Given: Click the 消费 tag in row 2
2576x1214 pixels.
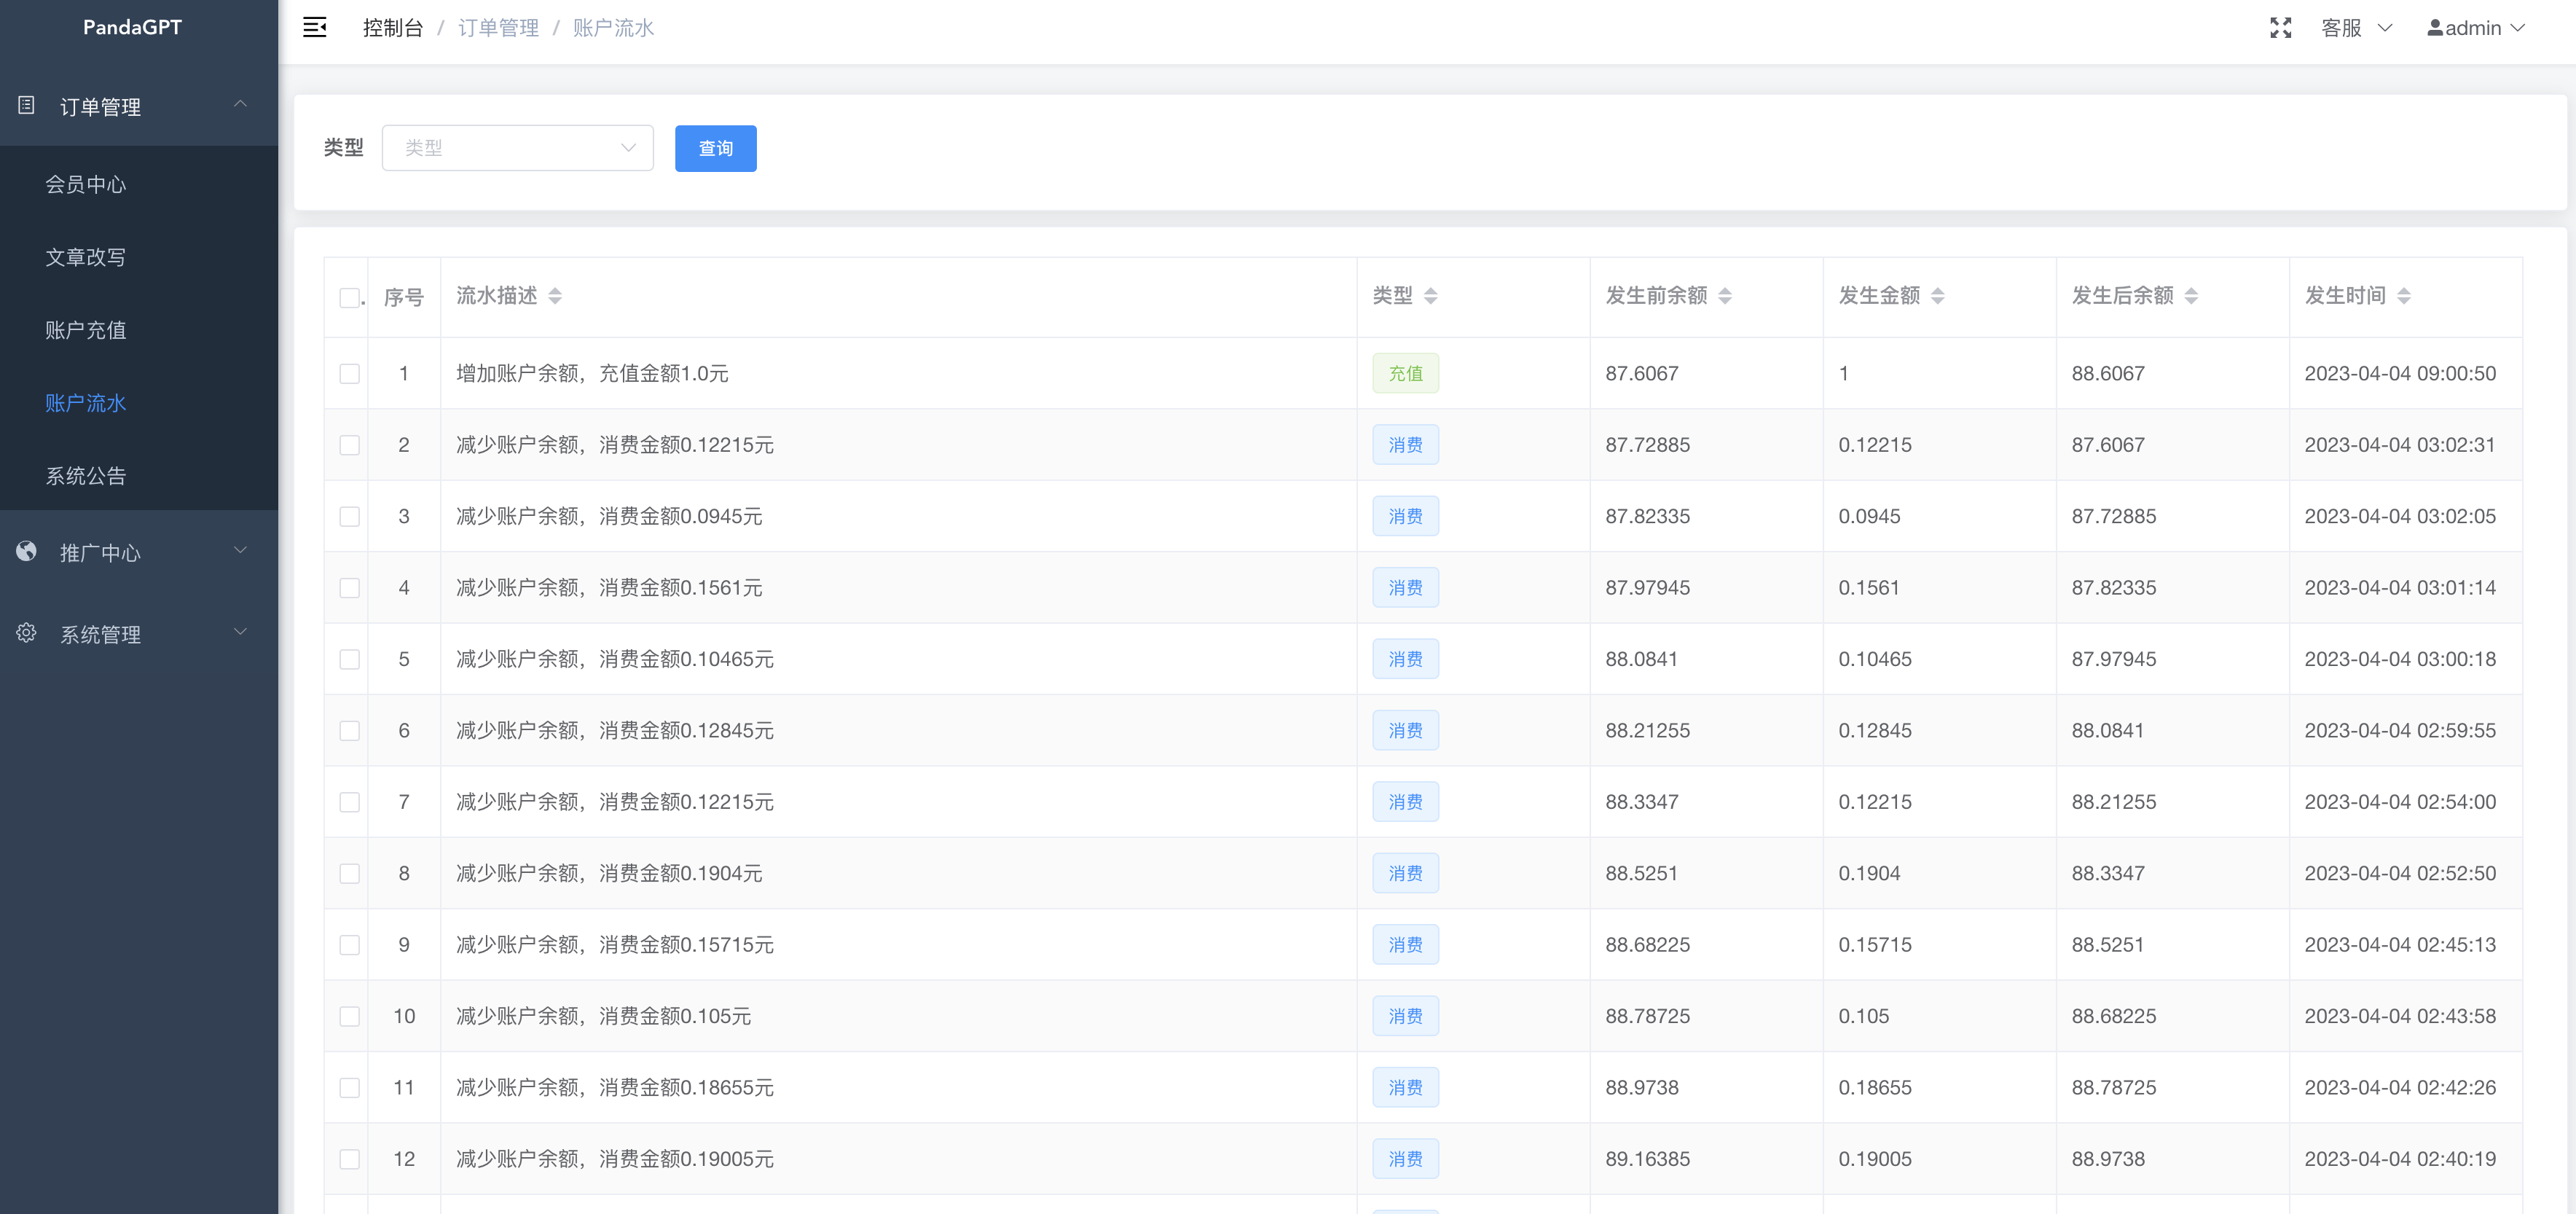Looking at the screenshot, I should 1405,445.
